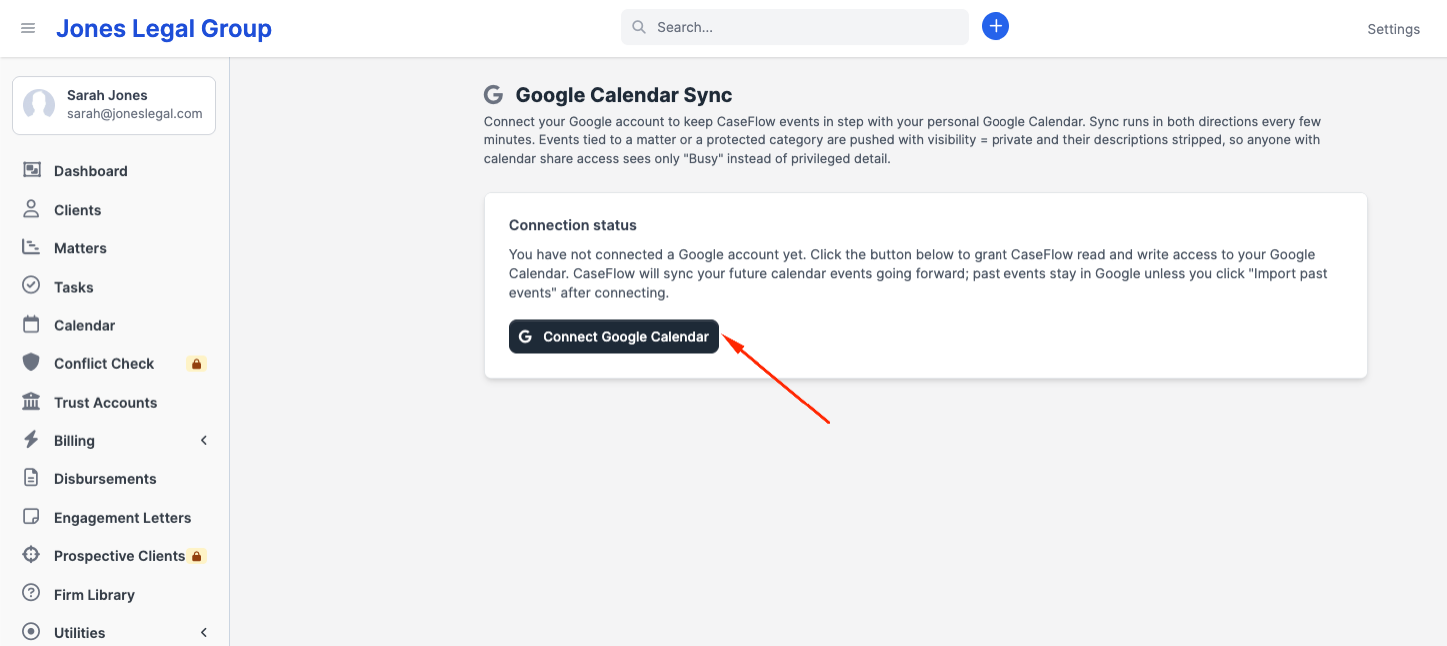Open the Matters chart icon
Viewport: 1447px width, 646px height.
click(32, 248)
